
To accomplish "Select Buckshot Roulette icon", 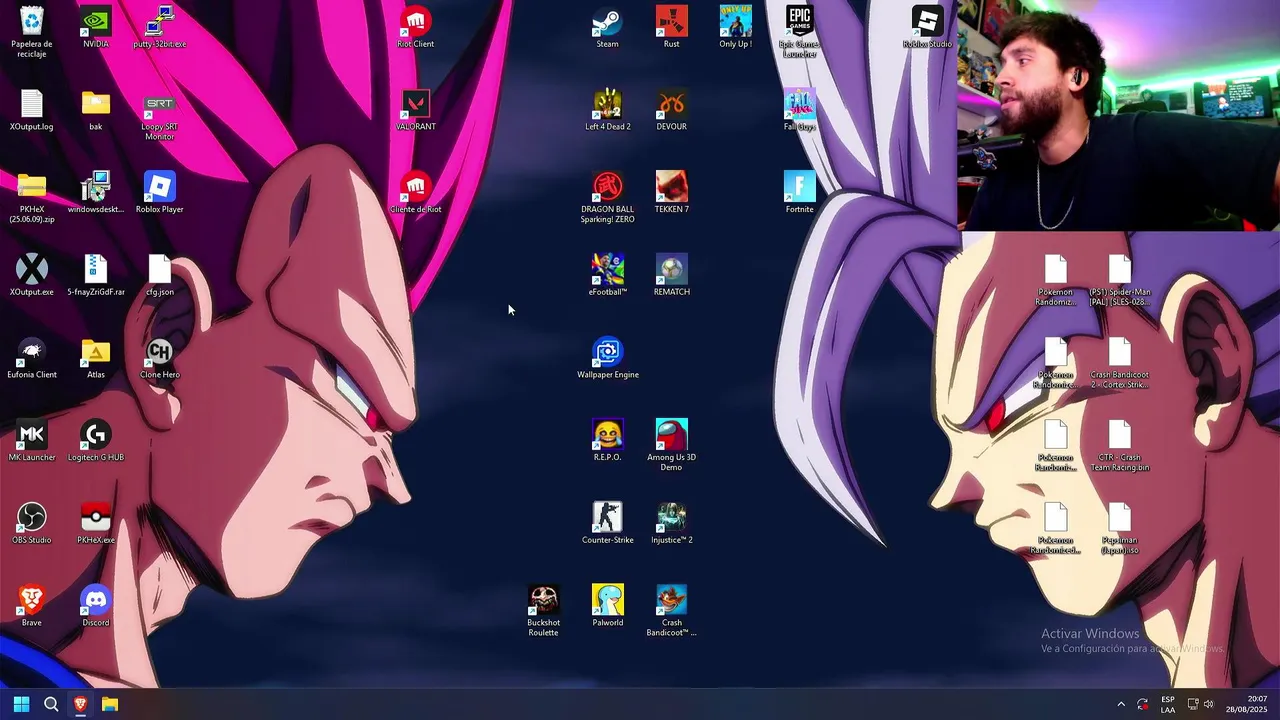I will (x=544, y=611).
